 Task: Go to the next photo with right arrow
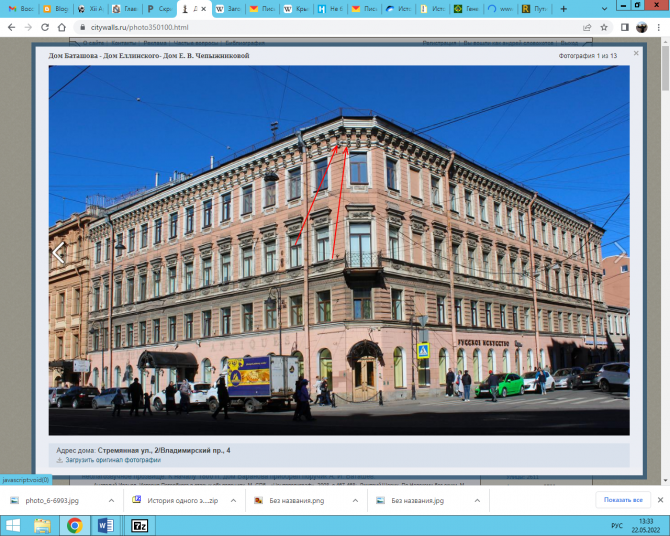click(x=619, y=253)
